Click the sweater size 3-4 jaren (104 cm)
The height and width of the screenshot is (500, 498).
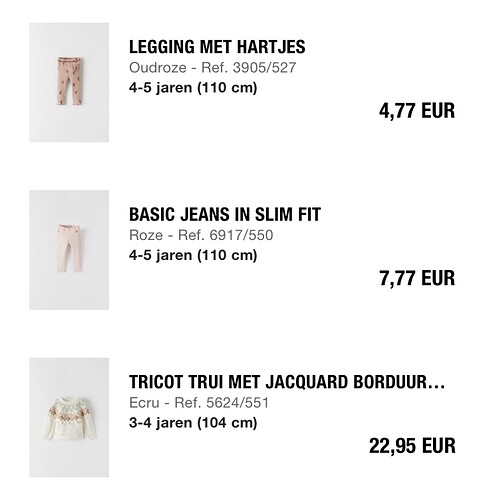193,423
